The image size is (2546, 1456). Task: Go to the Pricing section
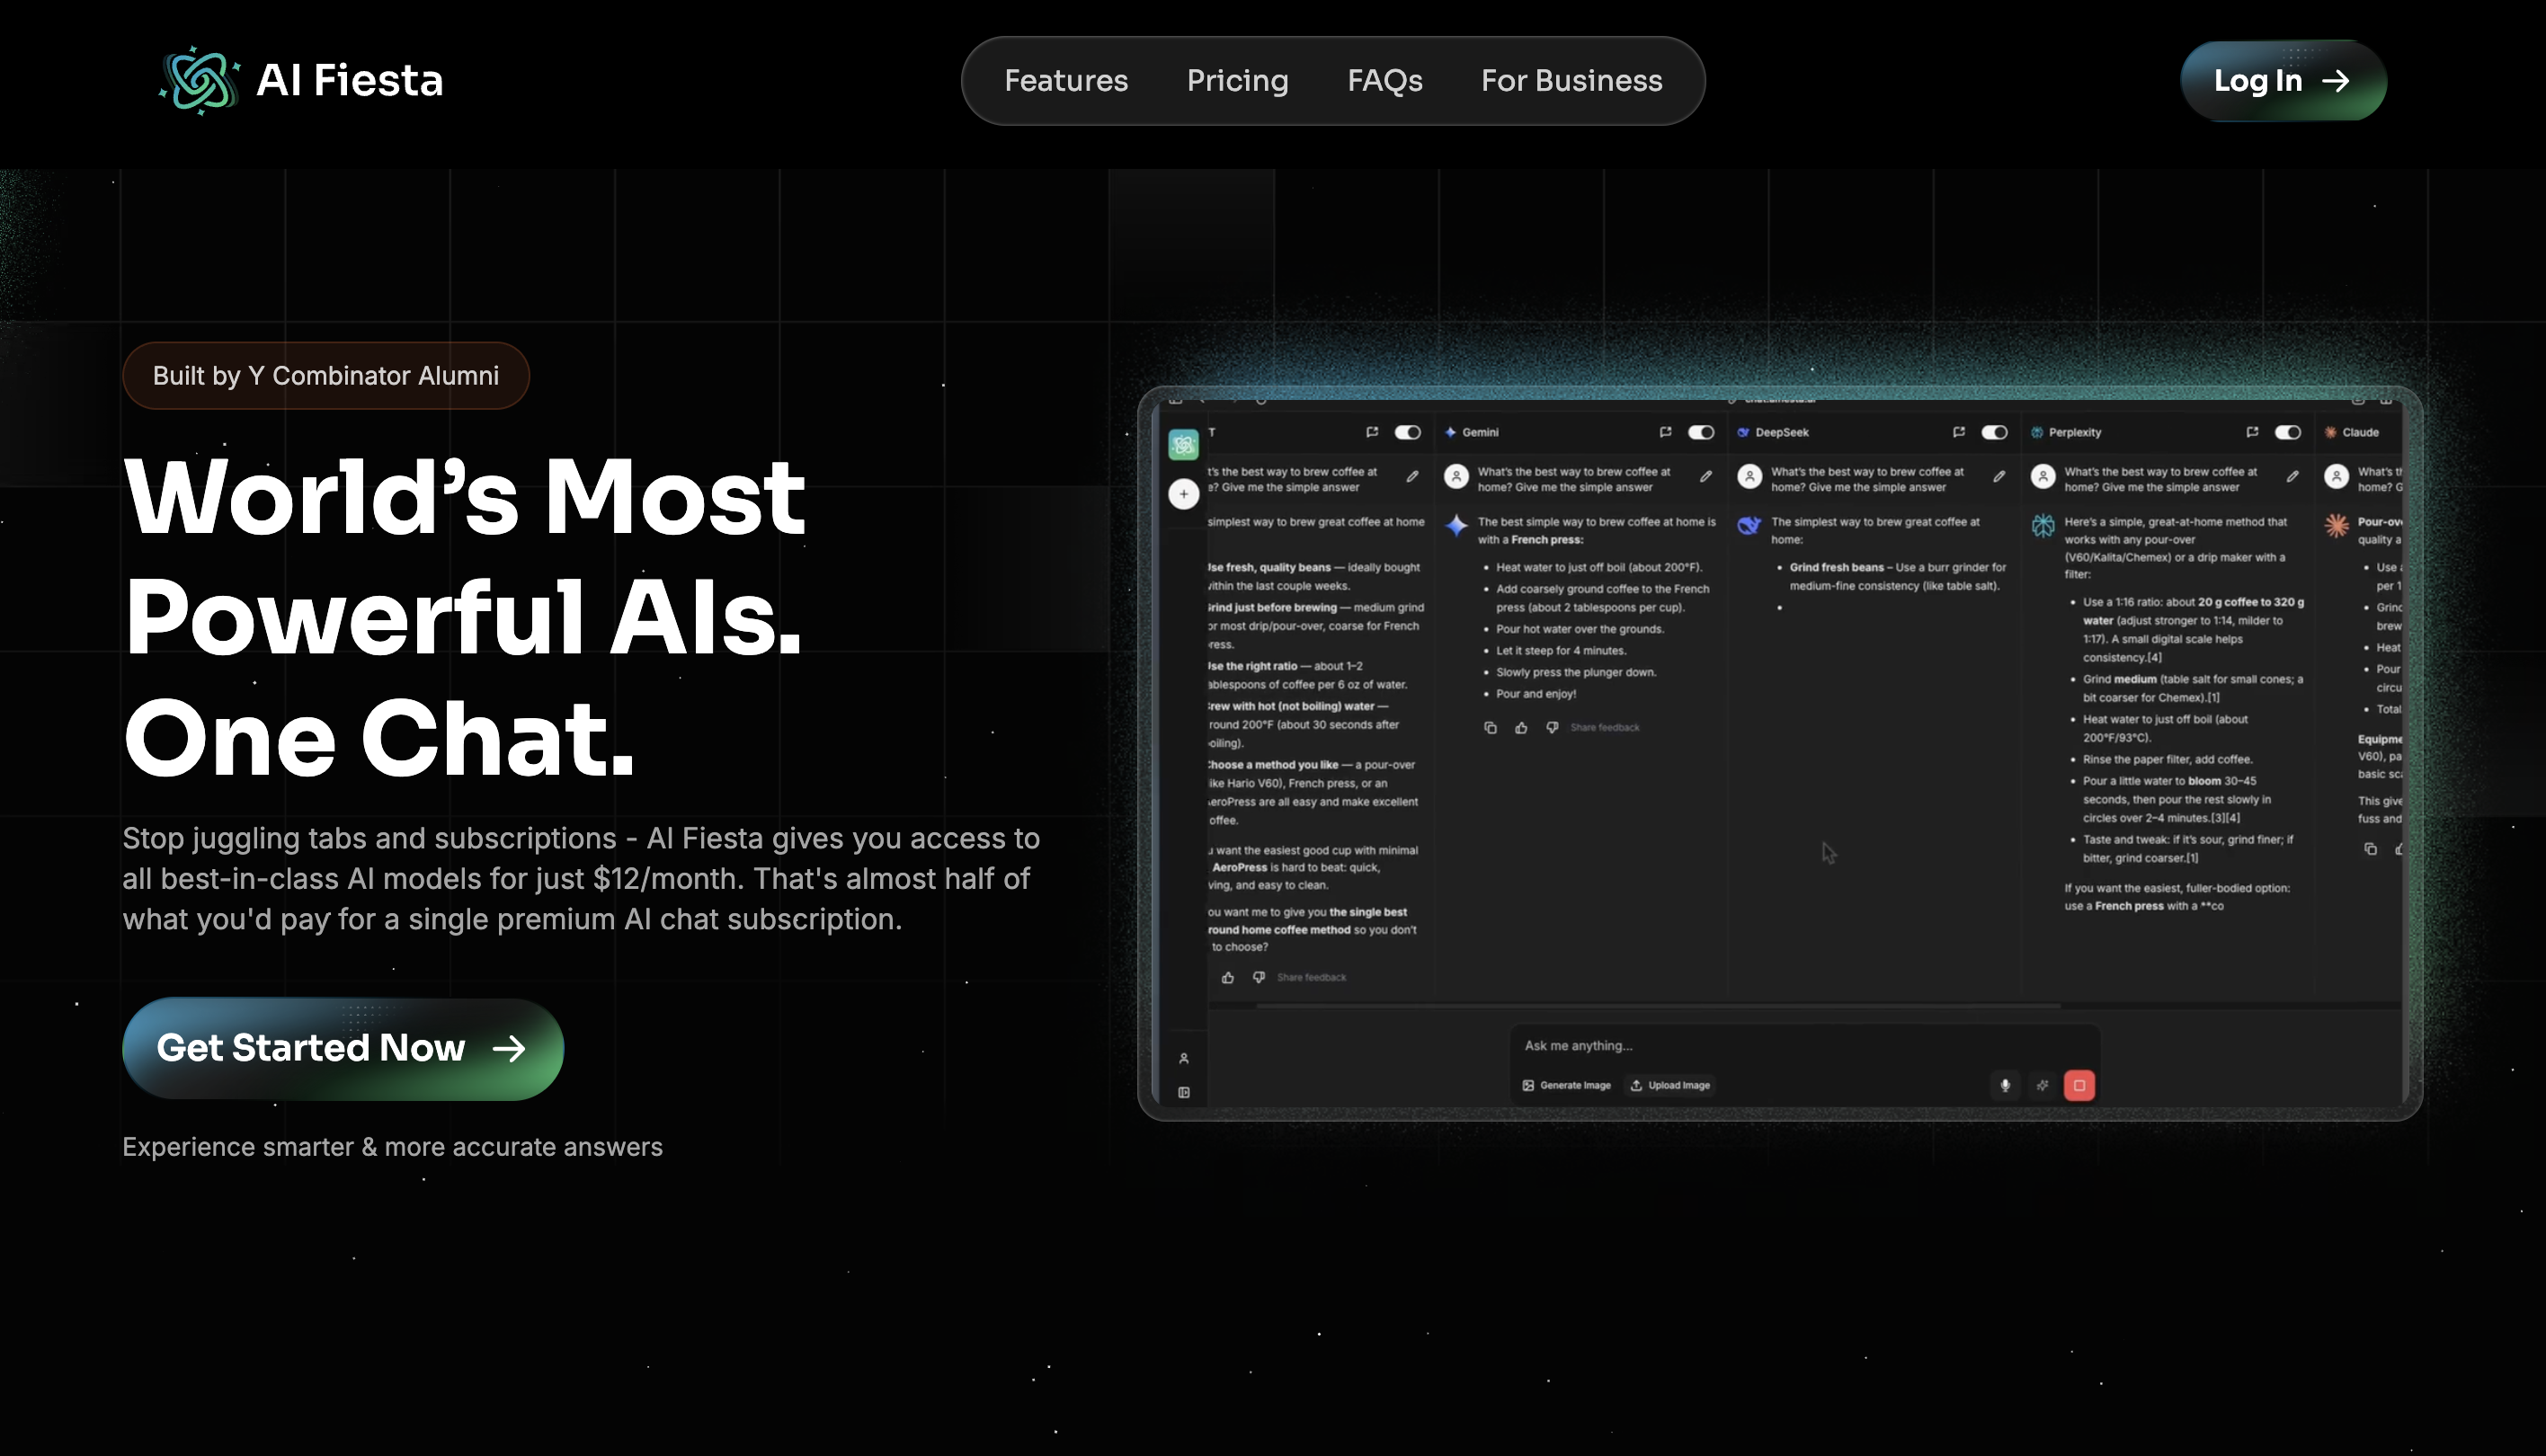pyautogui.click(x=1238, y=81)
